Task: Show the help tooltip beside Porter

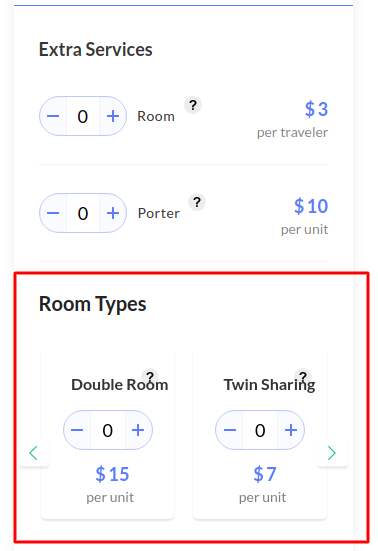Action: point(197,202)
